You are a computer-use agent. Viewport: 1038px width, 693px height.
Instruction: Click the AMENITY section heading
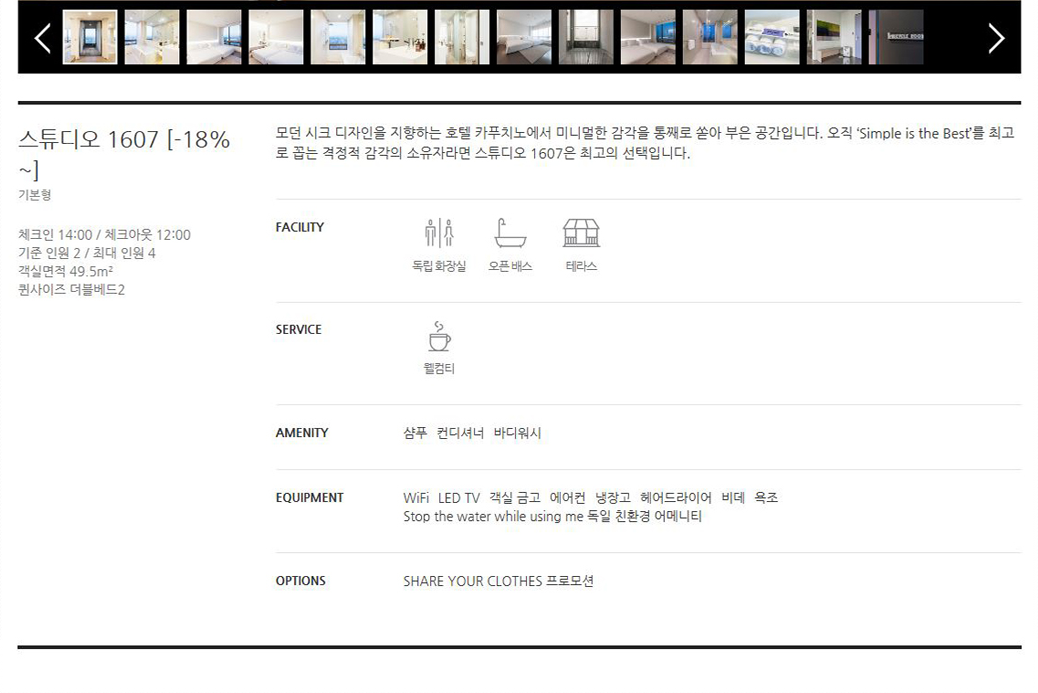pyautogui.click(x=302, y=433)
